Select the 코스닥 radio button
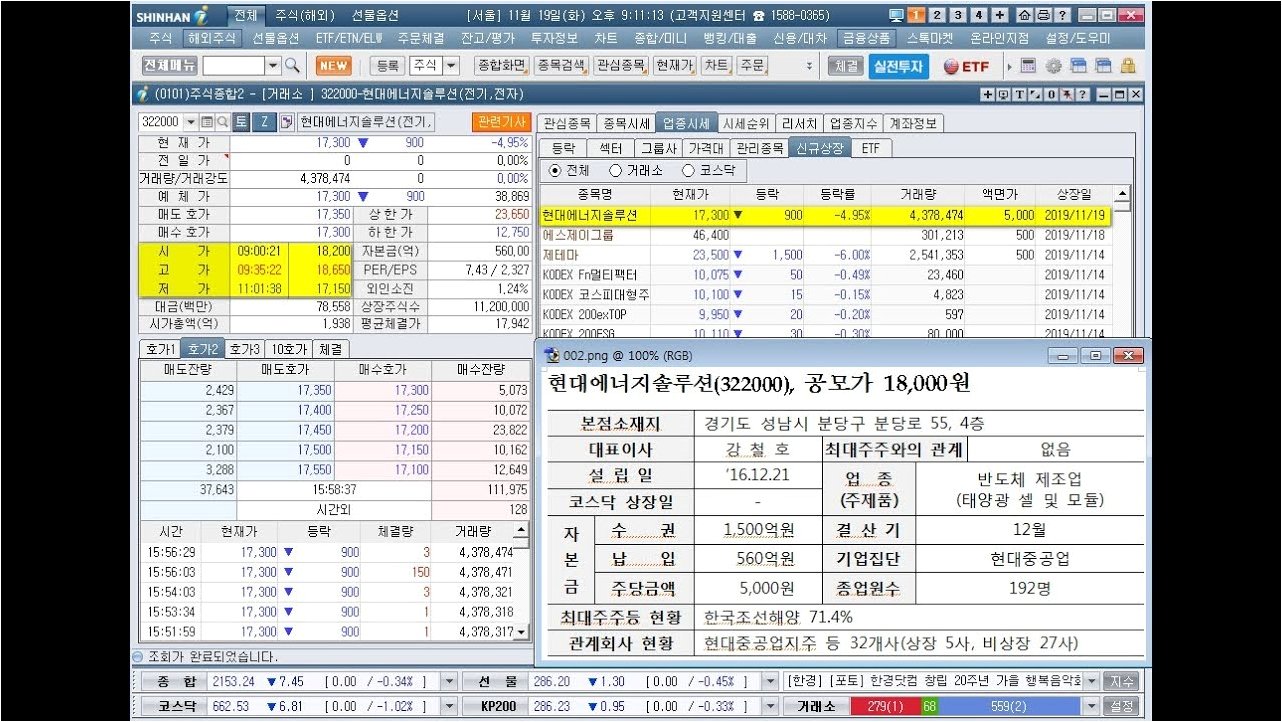The image size is (1282, 722). (x=688, y=171)
